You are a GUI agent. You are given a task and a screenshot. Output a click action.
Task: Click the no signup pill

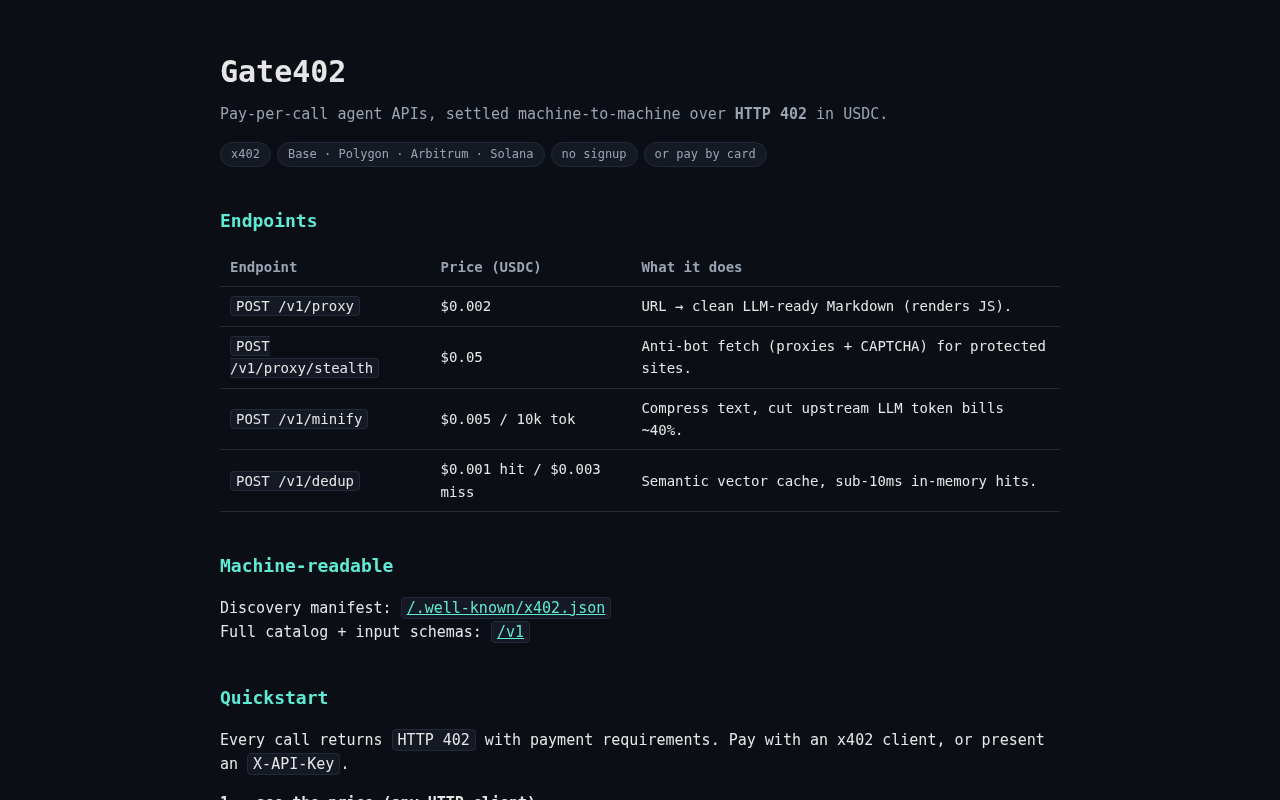[594, 154]
